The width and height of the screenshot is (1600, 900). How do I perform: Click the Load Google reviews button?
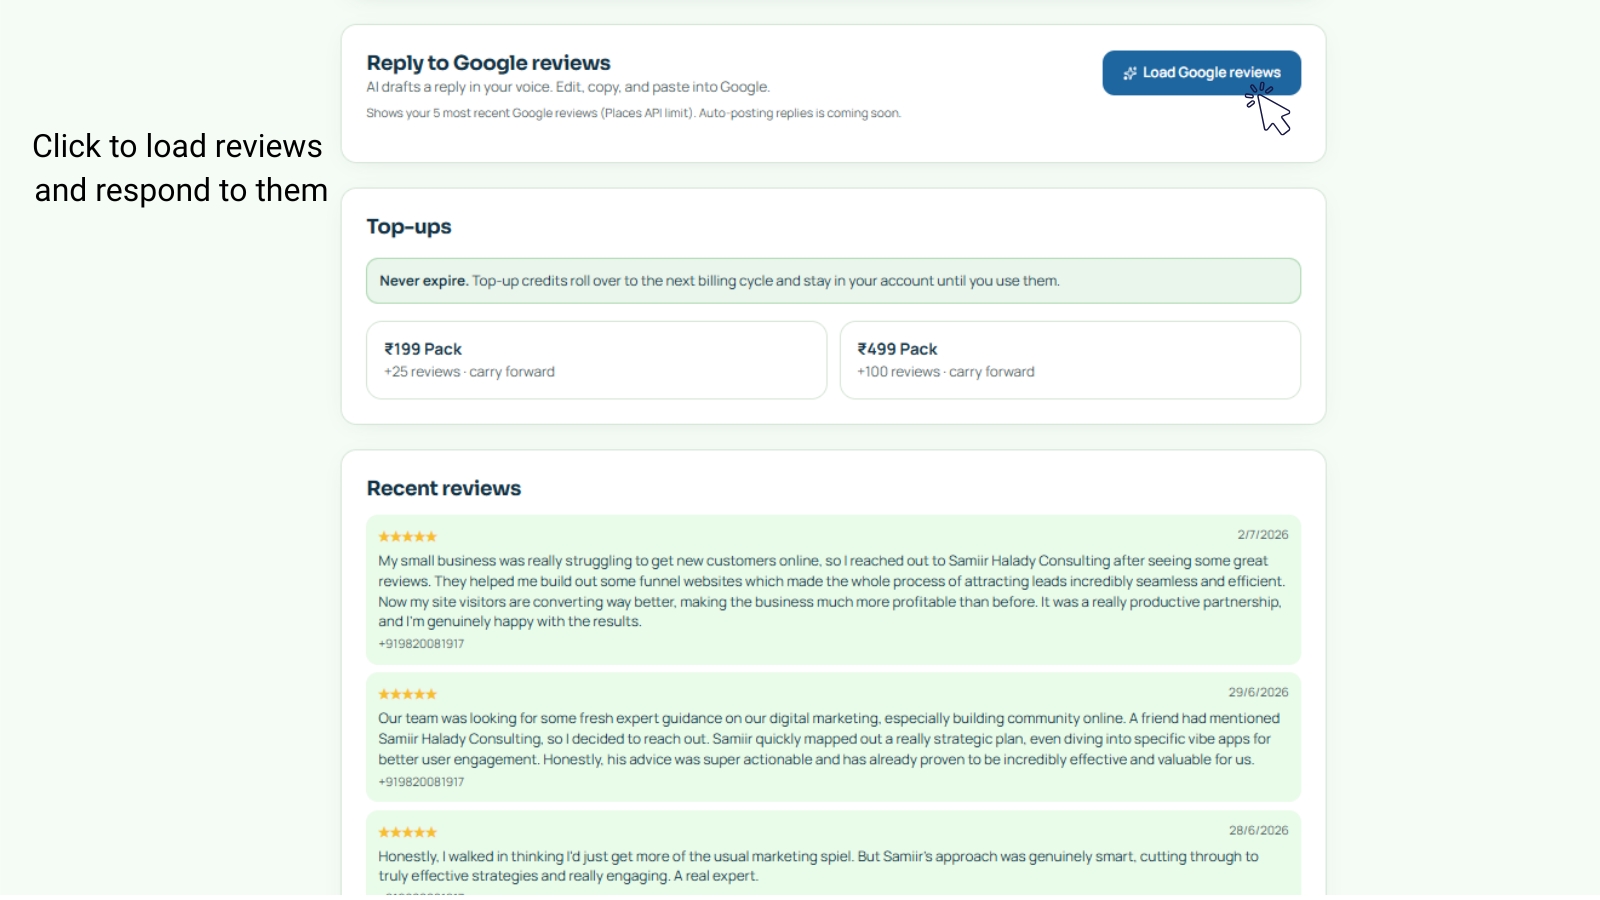pos(1201,73)
